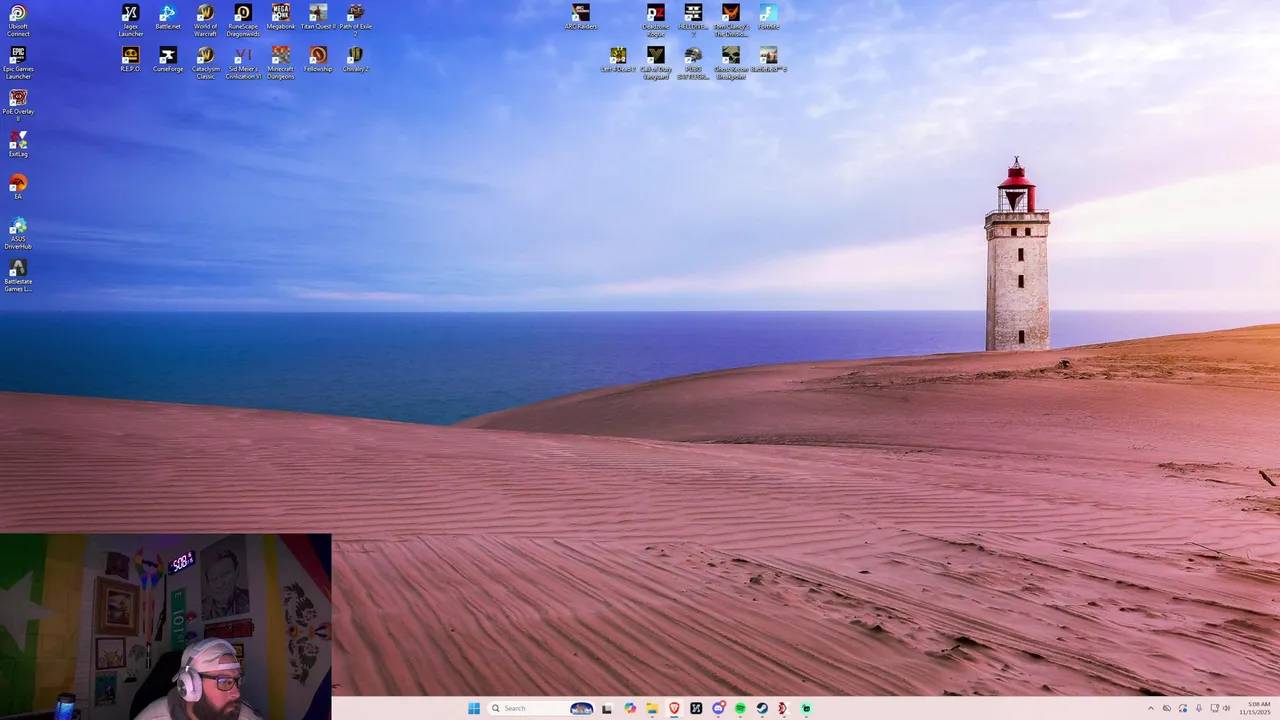The image size is (1280, 720).
Task: Select the Ghost Recon Breakpoint icon
Action: pyautogui.click(x=731, y=62)
